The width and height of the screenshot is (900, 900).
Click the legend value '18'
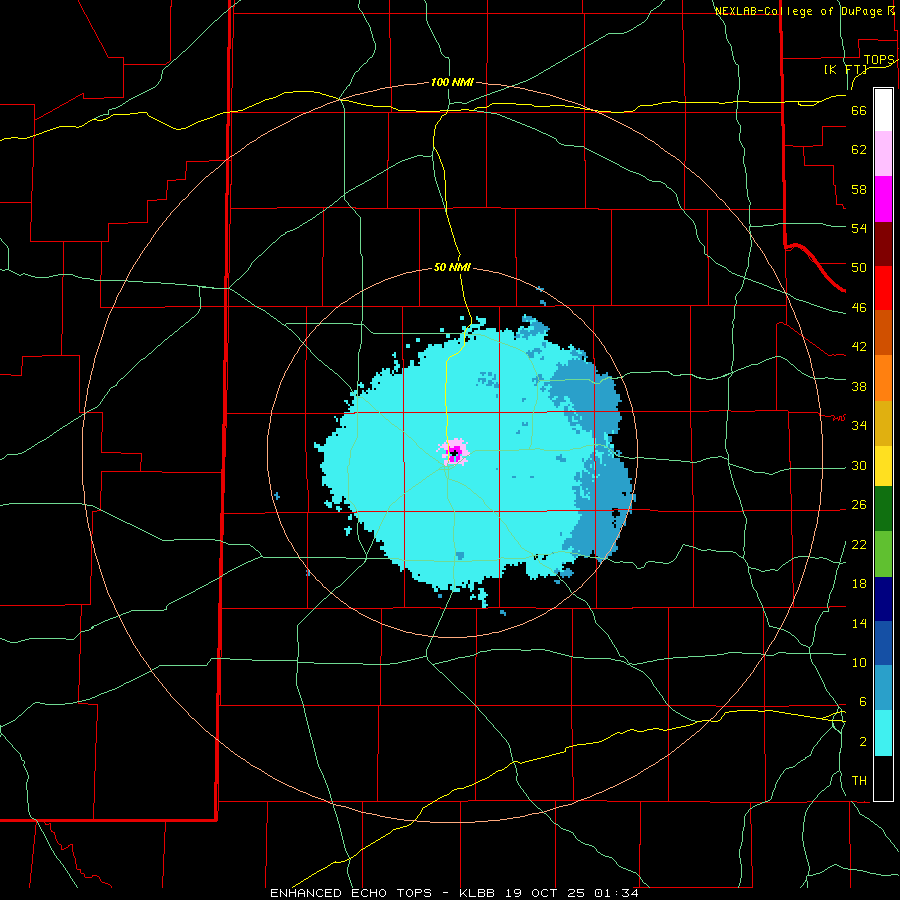(859, 584)
